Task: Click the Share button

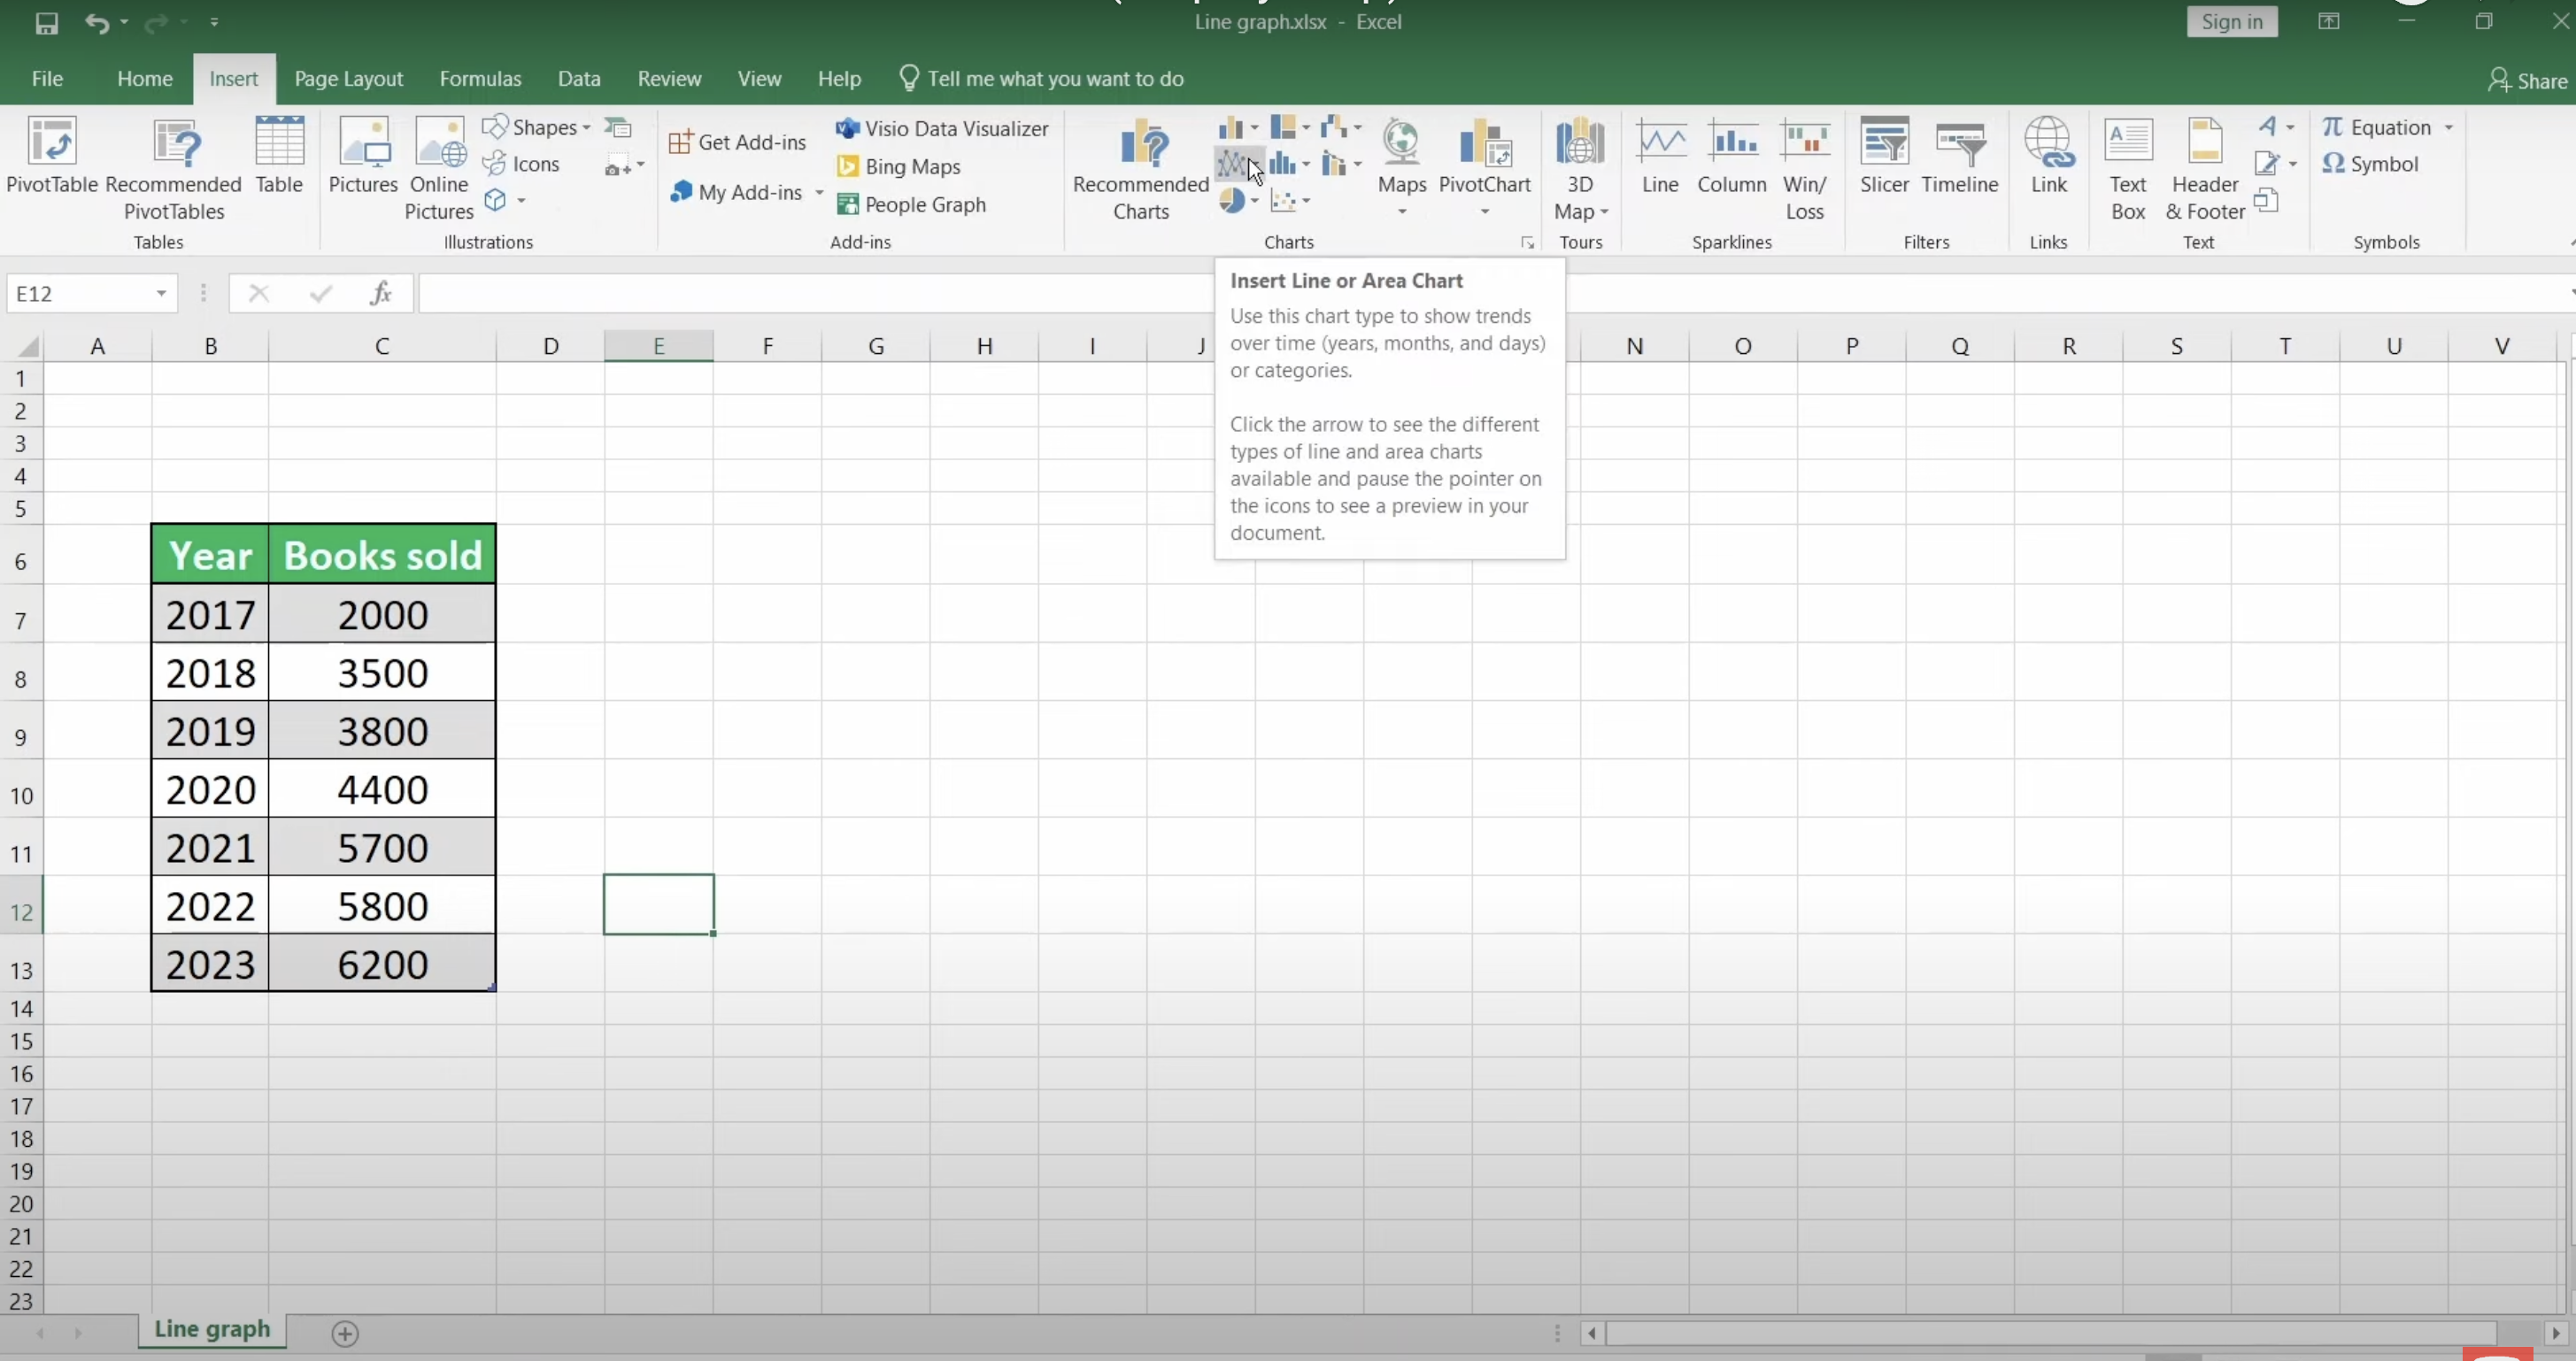Action: click(x=2527, y=81)
